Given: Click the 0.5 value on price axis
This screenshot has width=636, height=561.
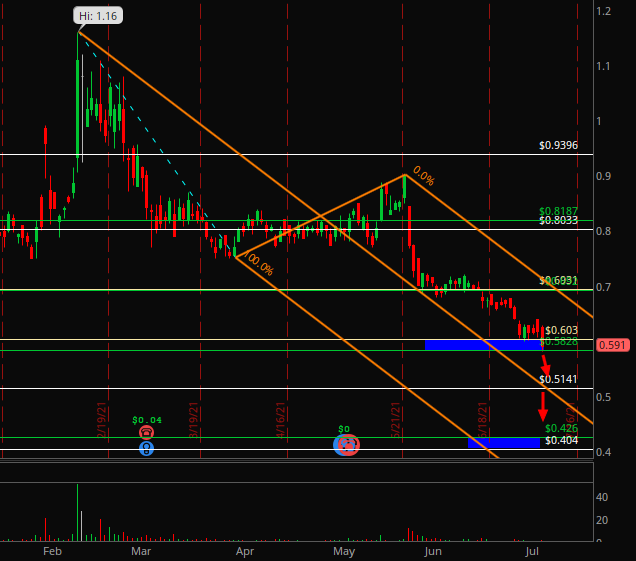Looking at the screenshot, I should pos(603,397).
